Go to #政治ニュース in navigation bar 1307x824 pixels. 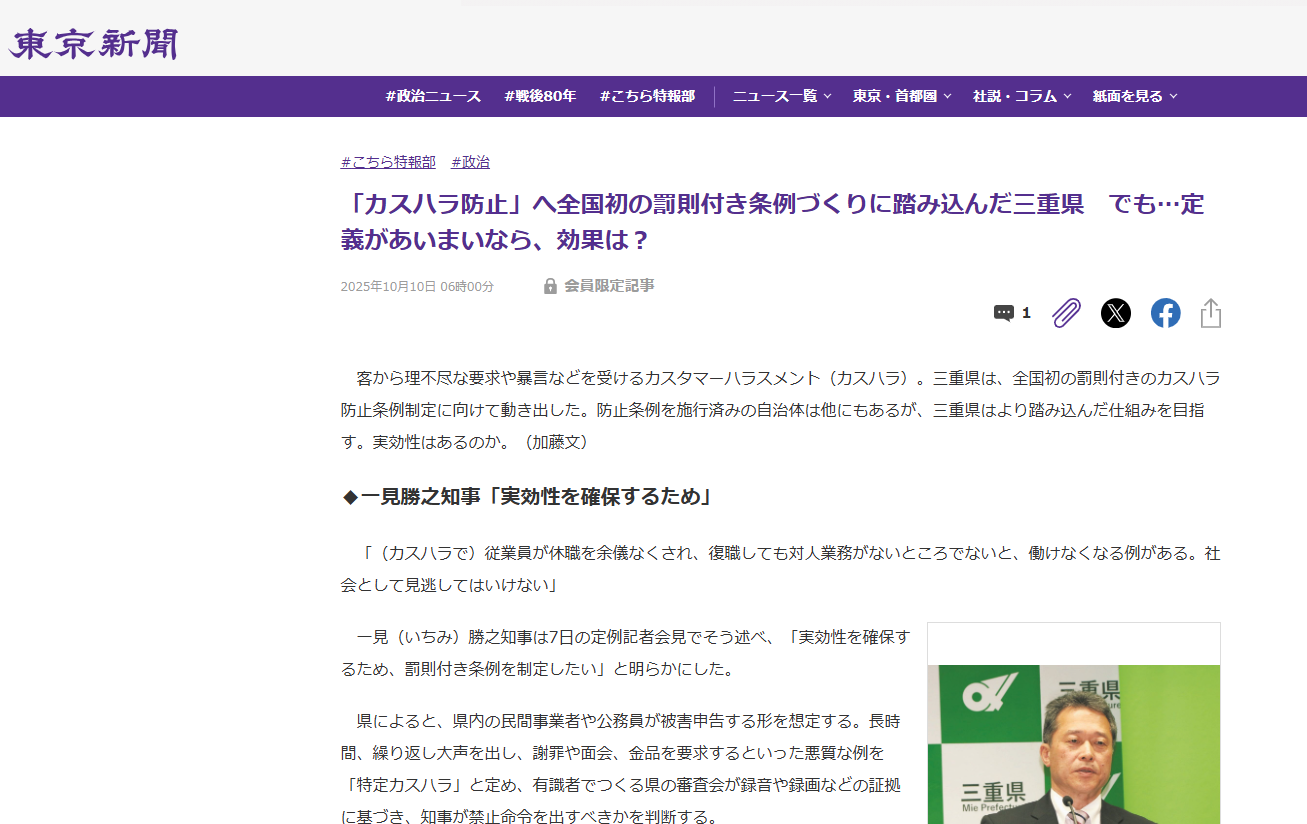433,96
